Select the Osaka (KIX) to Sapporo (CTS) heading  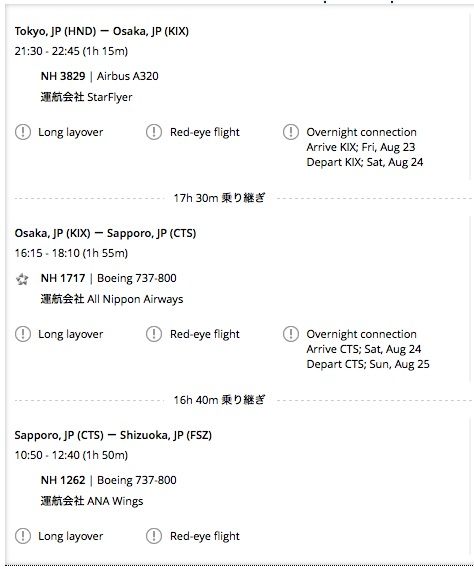pos(105,233)
